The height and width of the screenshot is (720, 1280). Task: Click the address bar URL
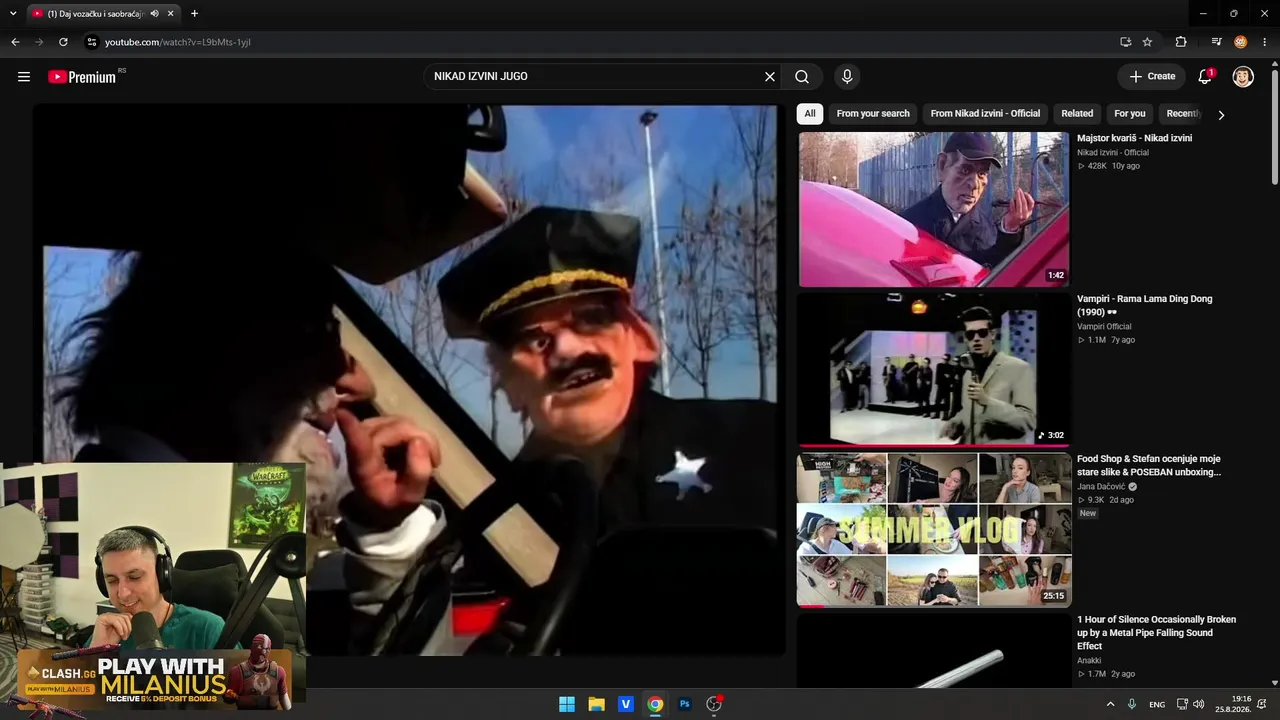(x=178, y=42)
